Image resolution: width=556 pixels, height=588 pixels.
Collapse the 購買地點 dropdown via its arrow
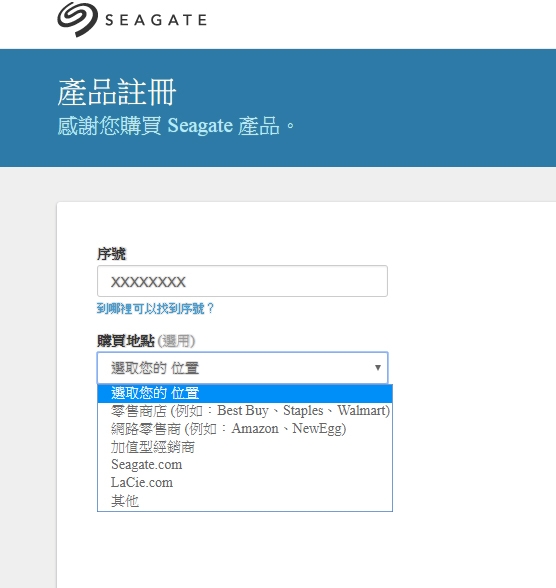(x=378, y=368)
